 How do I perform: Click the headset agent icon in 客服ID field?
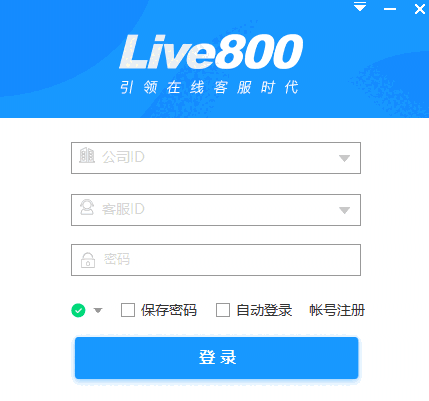(x=87, y=207)
